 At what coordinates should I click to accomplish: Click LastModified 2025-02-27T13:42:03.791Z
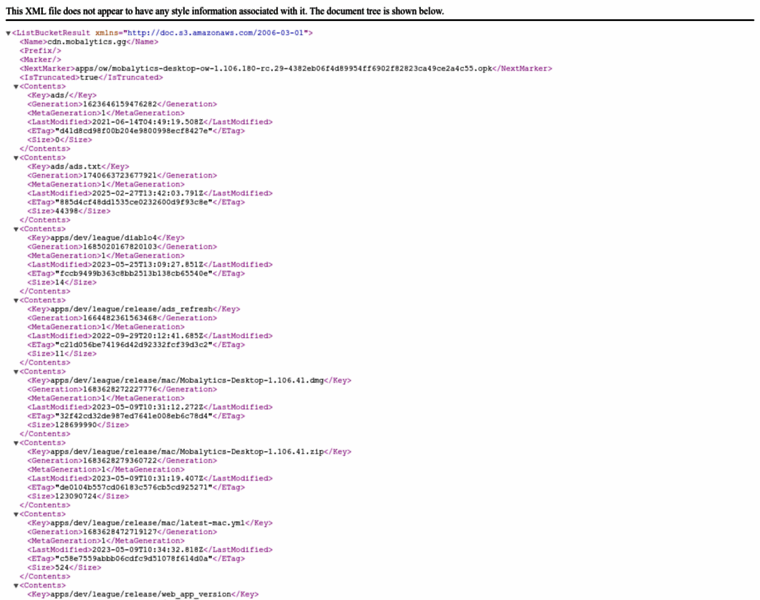pos(148,193)
